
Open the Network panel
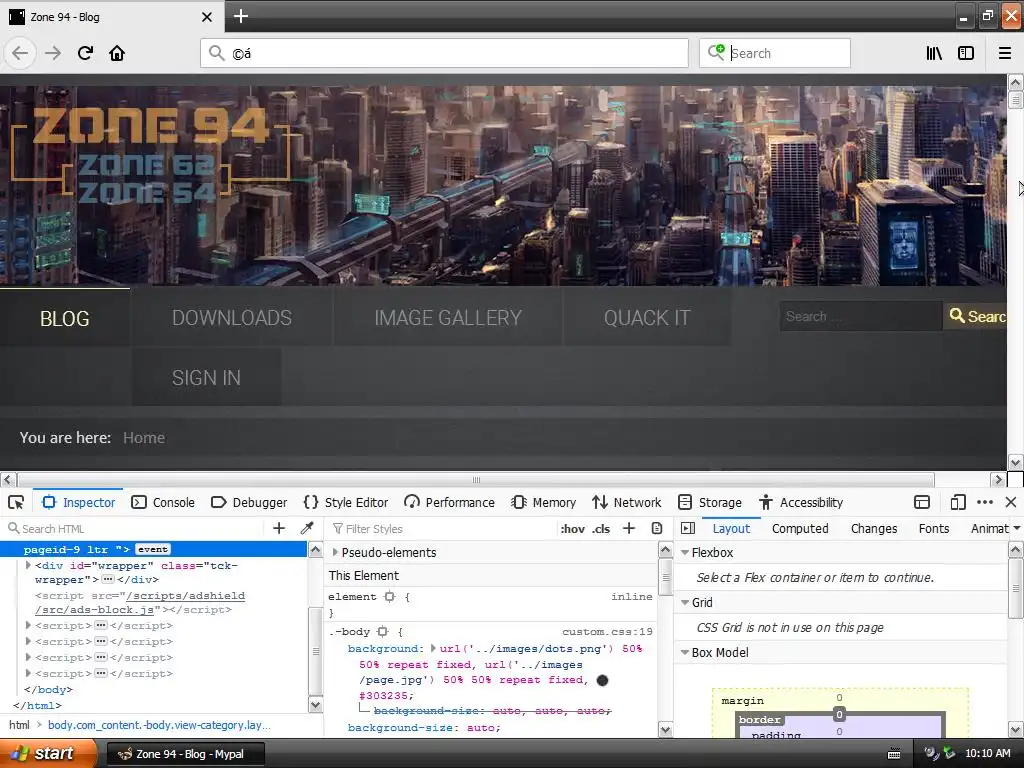[x=626, y=502]
